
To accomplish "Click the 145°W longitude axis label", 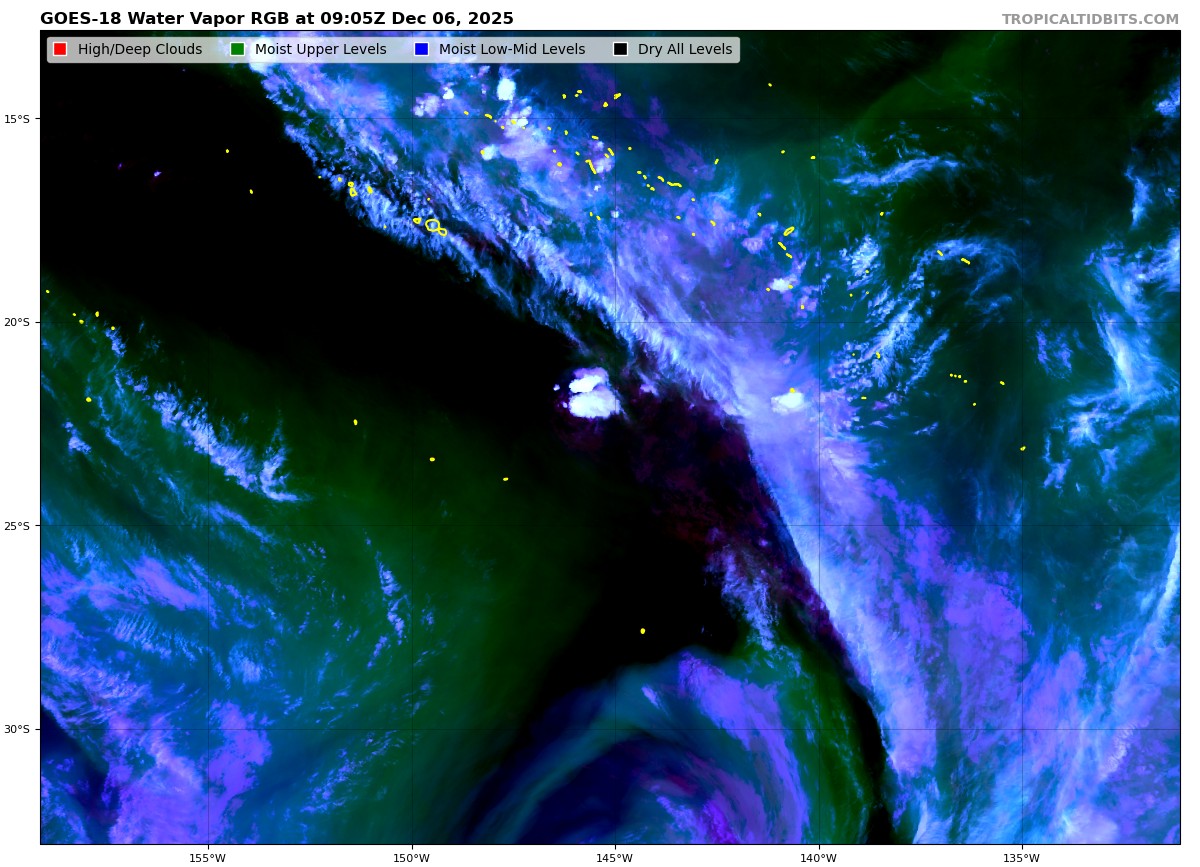I will pos(615,857).
